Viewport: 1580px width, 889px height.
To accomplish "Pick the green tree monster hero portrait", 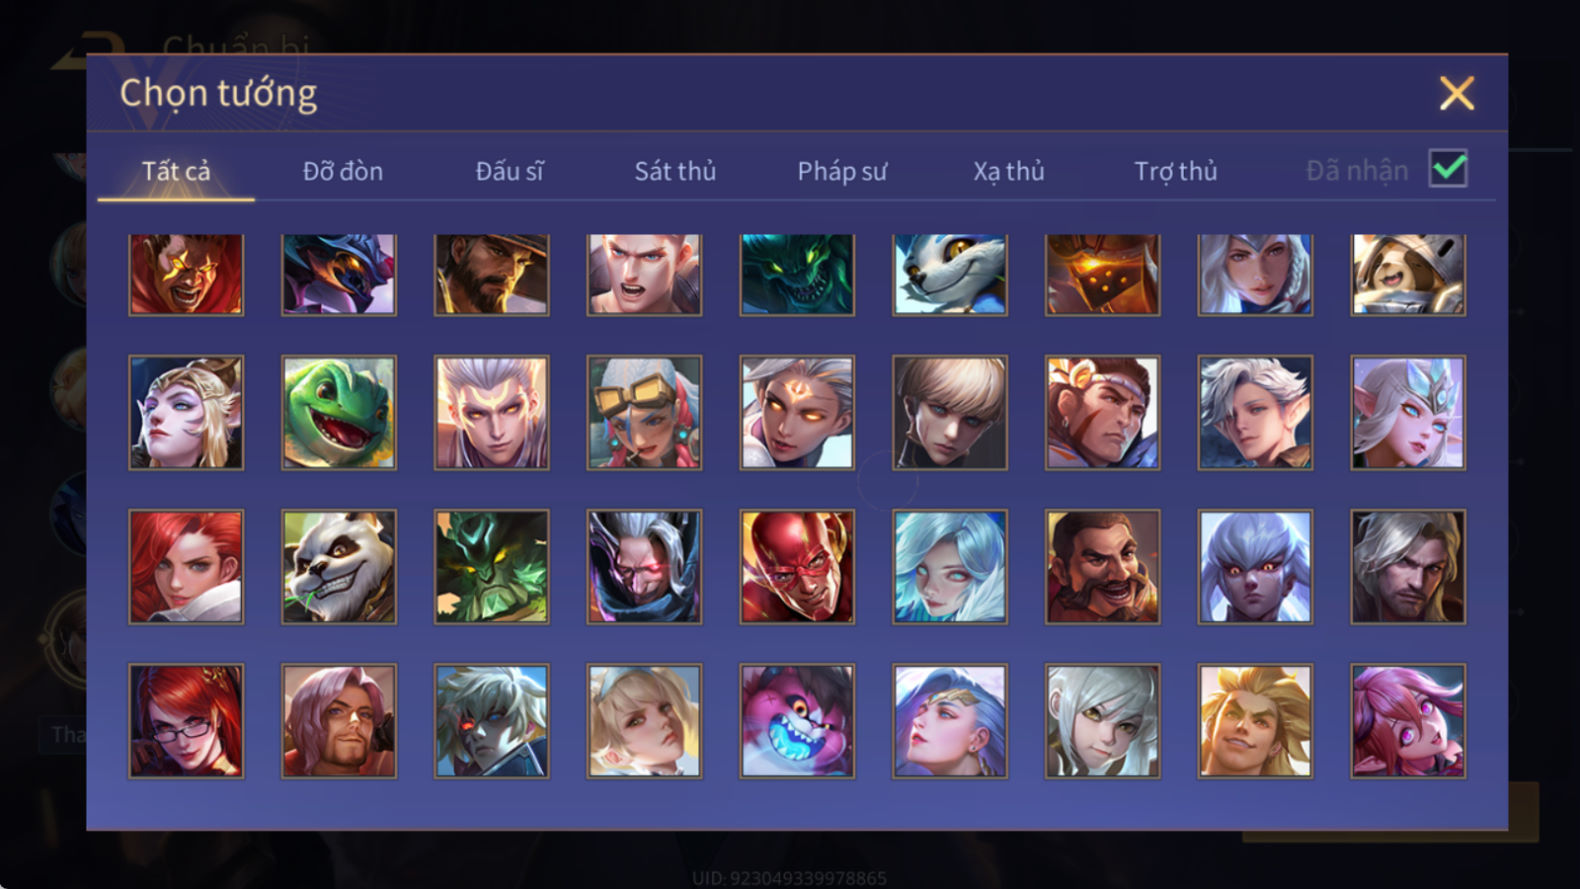I will tap(491, 566).
